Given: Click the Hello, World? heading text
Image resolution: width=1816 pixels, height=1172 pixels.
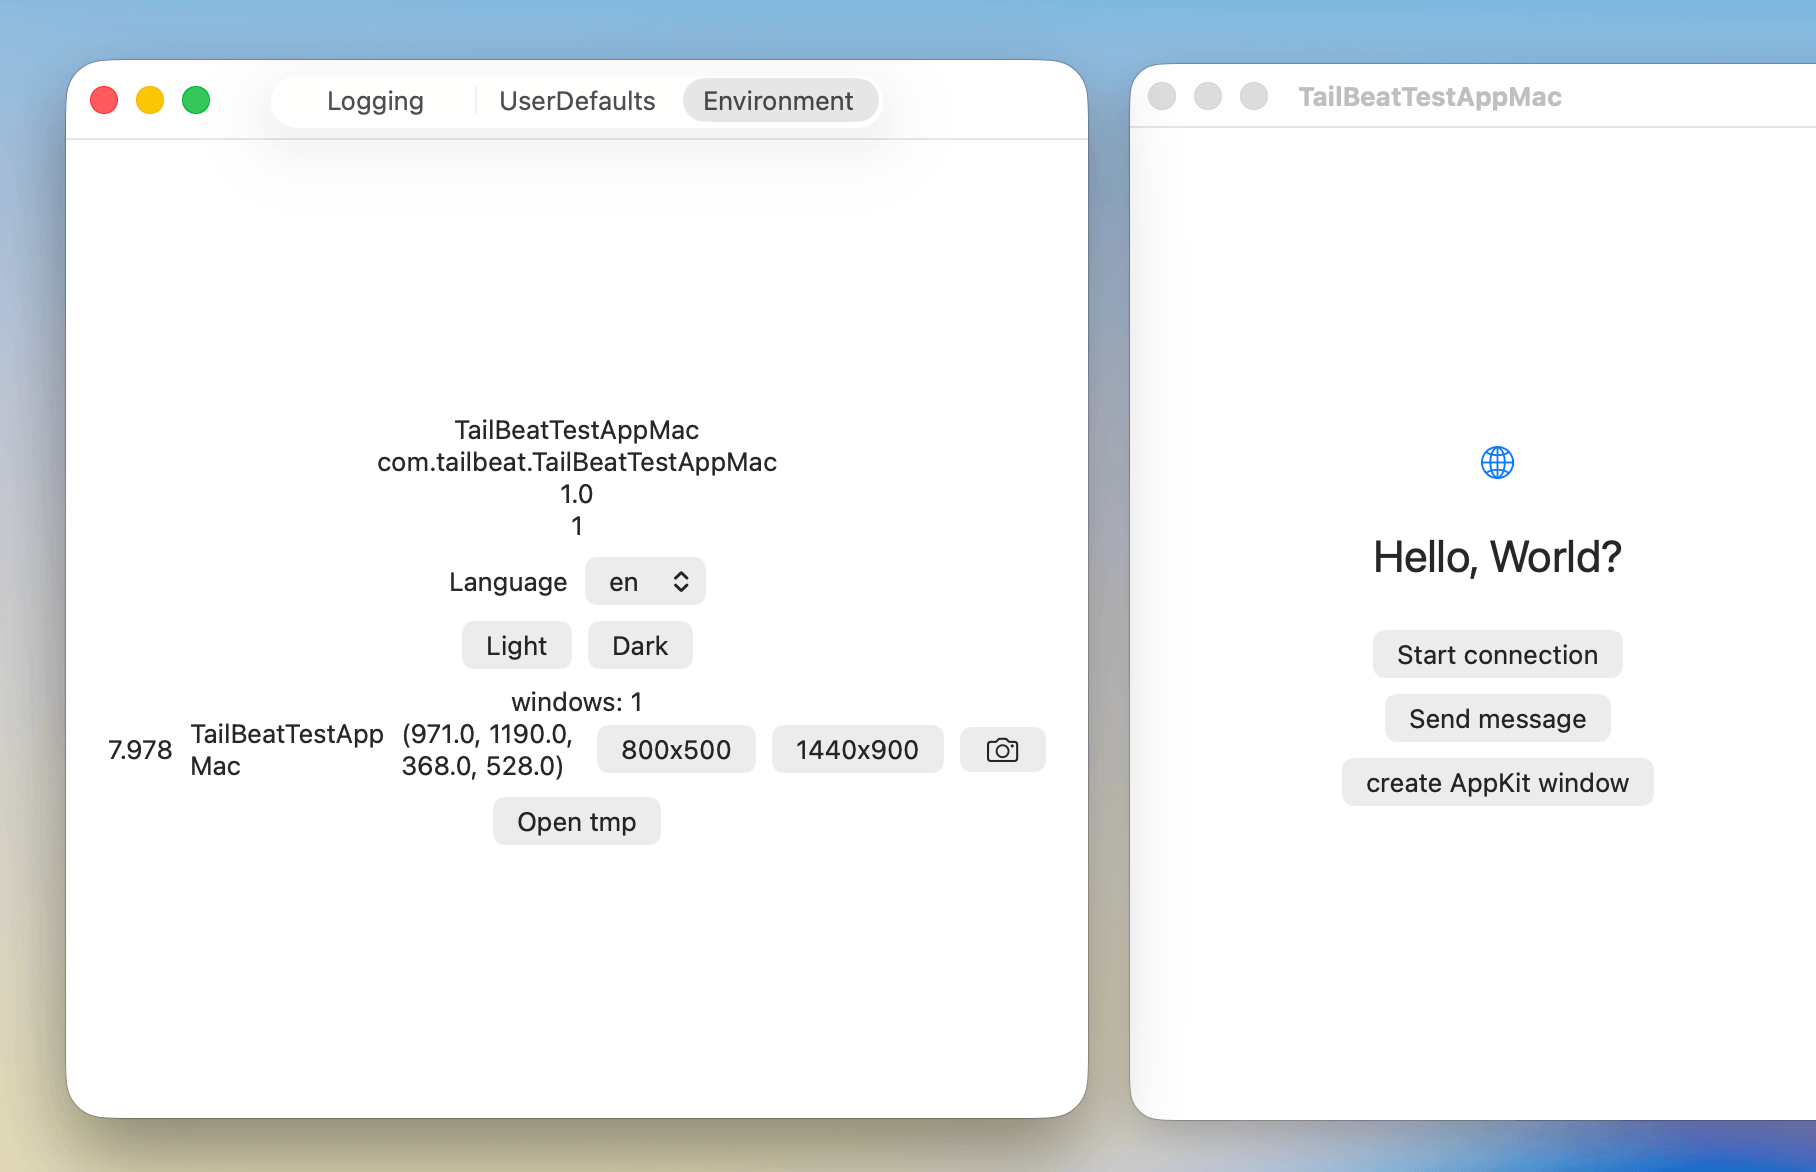Looking at the screenshot, I should point(1497,557).
